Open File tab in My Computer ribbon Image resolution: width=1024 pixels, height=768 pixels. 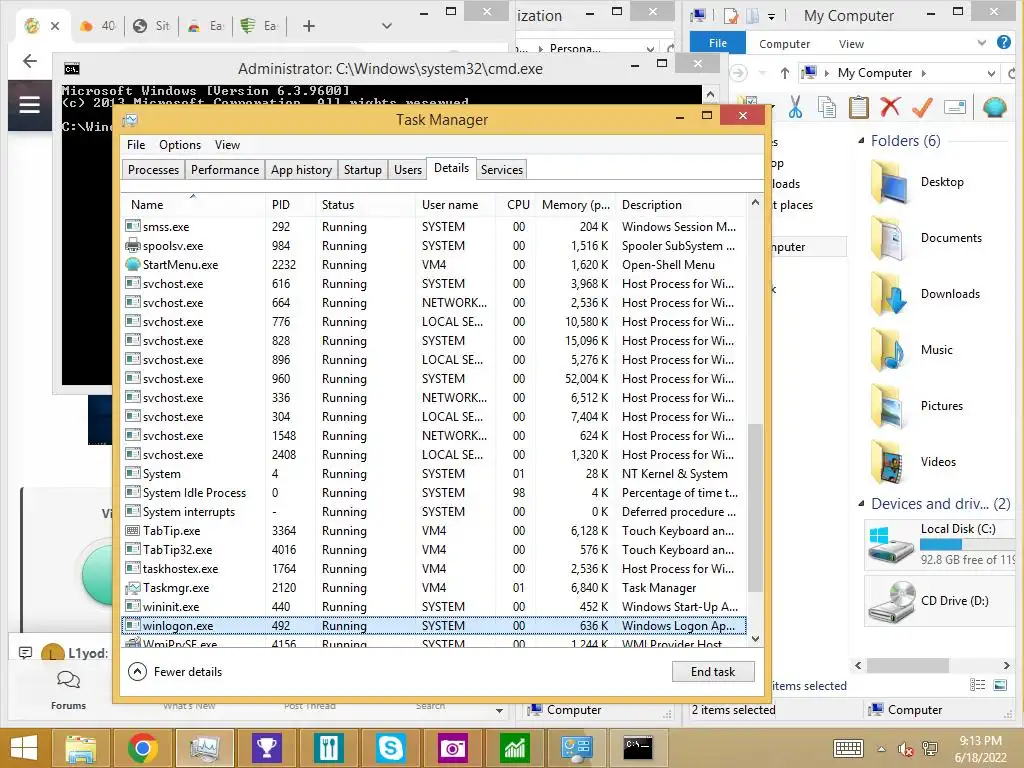[x=718, y=43]
